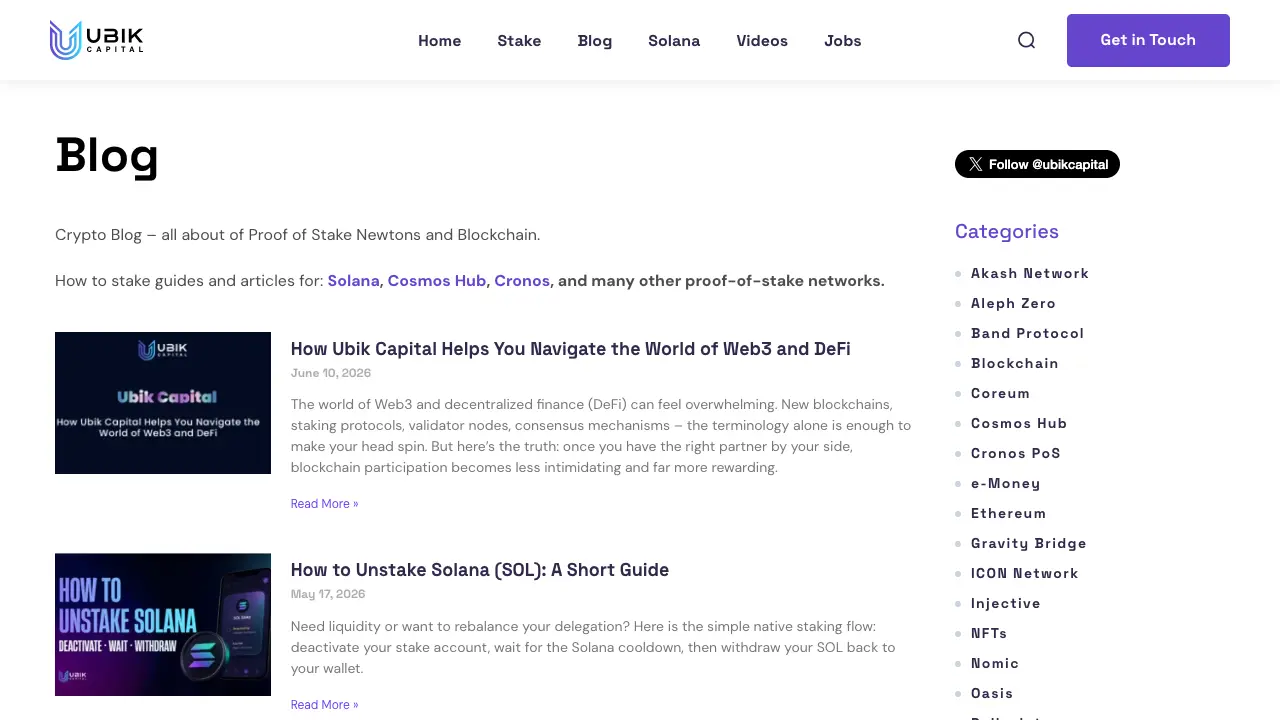The image size is (1280, 720).
Task: Select the e-Money category
Action: pos(1006,483)
